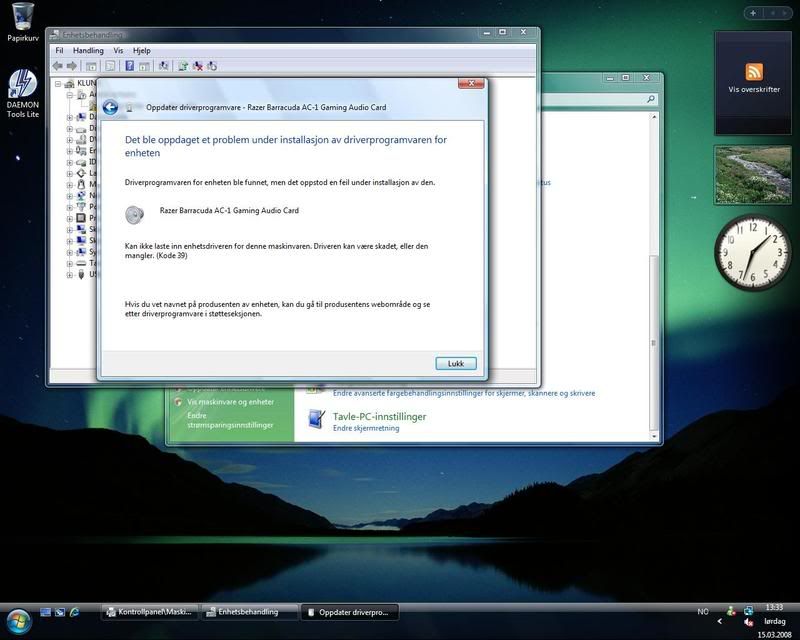Select the DAEMON Tools Lite desktop icon

click(22, 94)
